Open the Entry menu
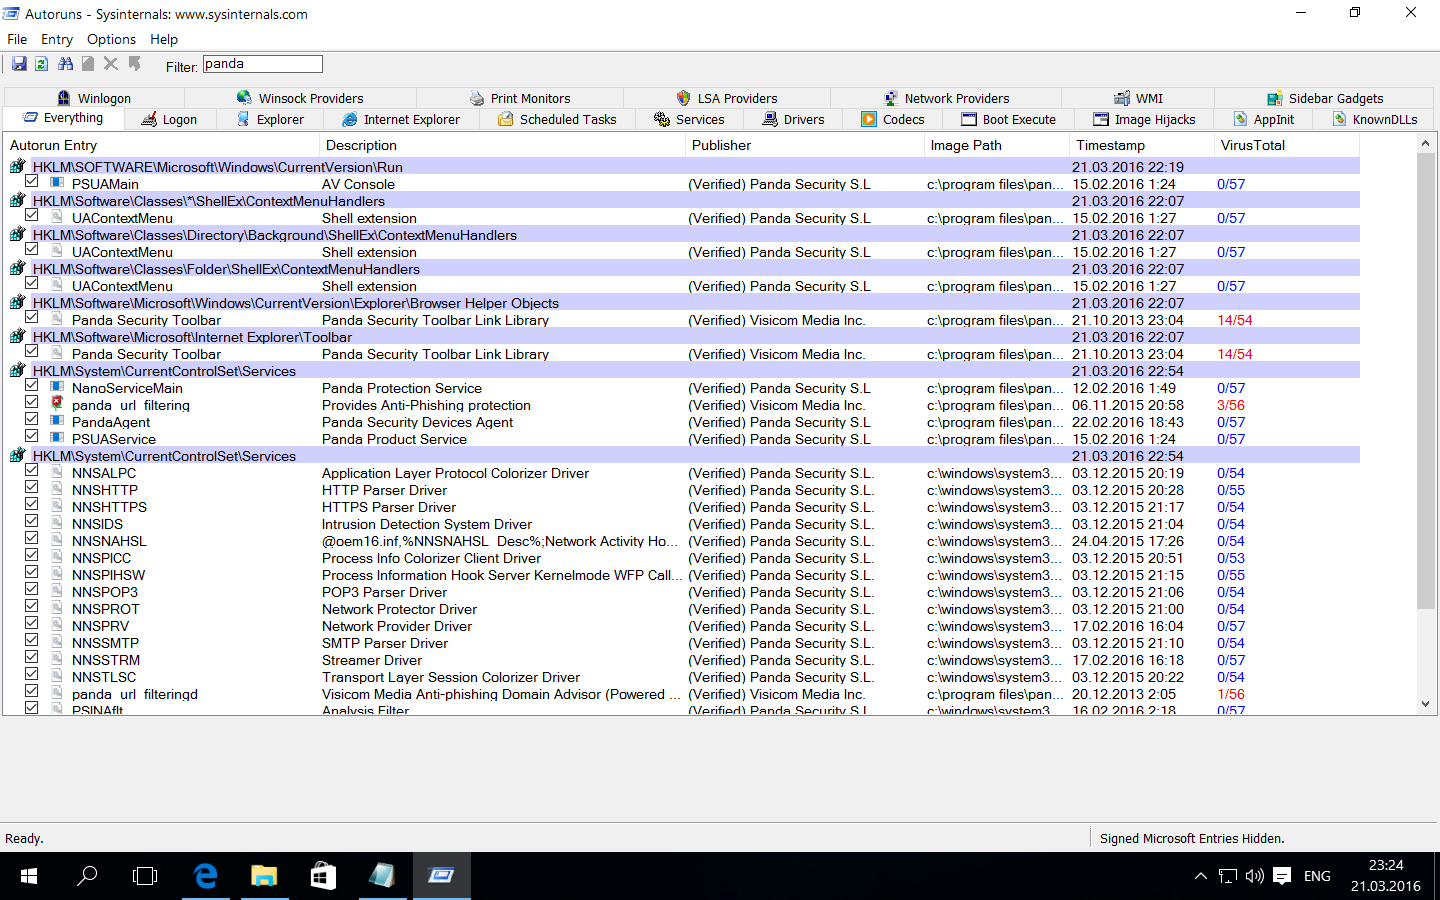 pos(57,39)
